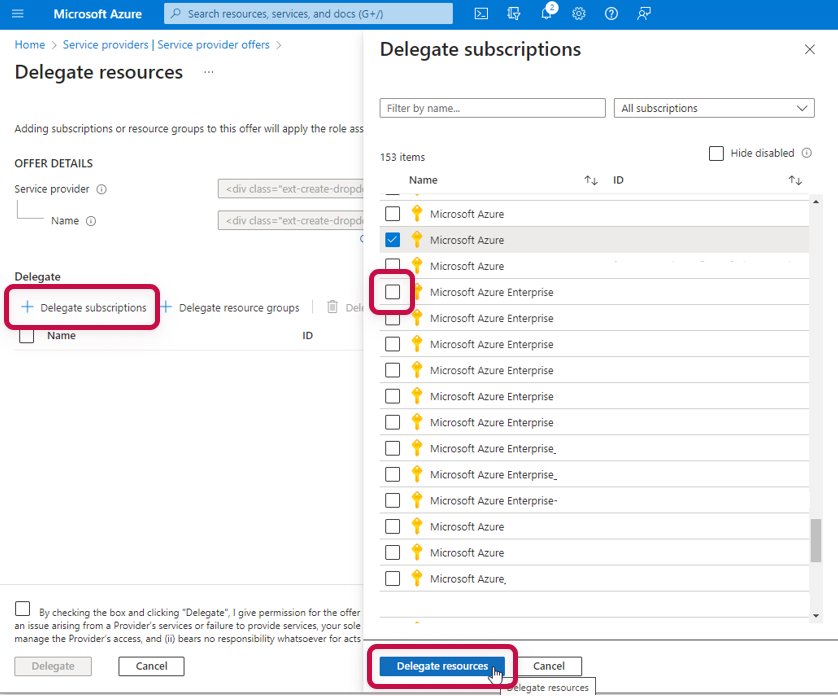Click the info icon next to Hide disabled
The image size is (838, 696).
click(x=806, y=153)
